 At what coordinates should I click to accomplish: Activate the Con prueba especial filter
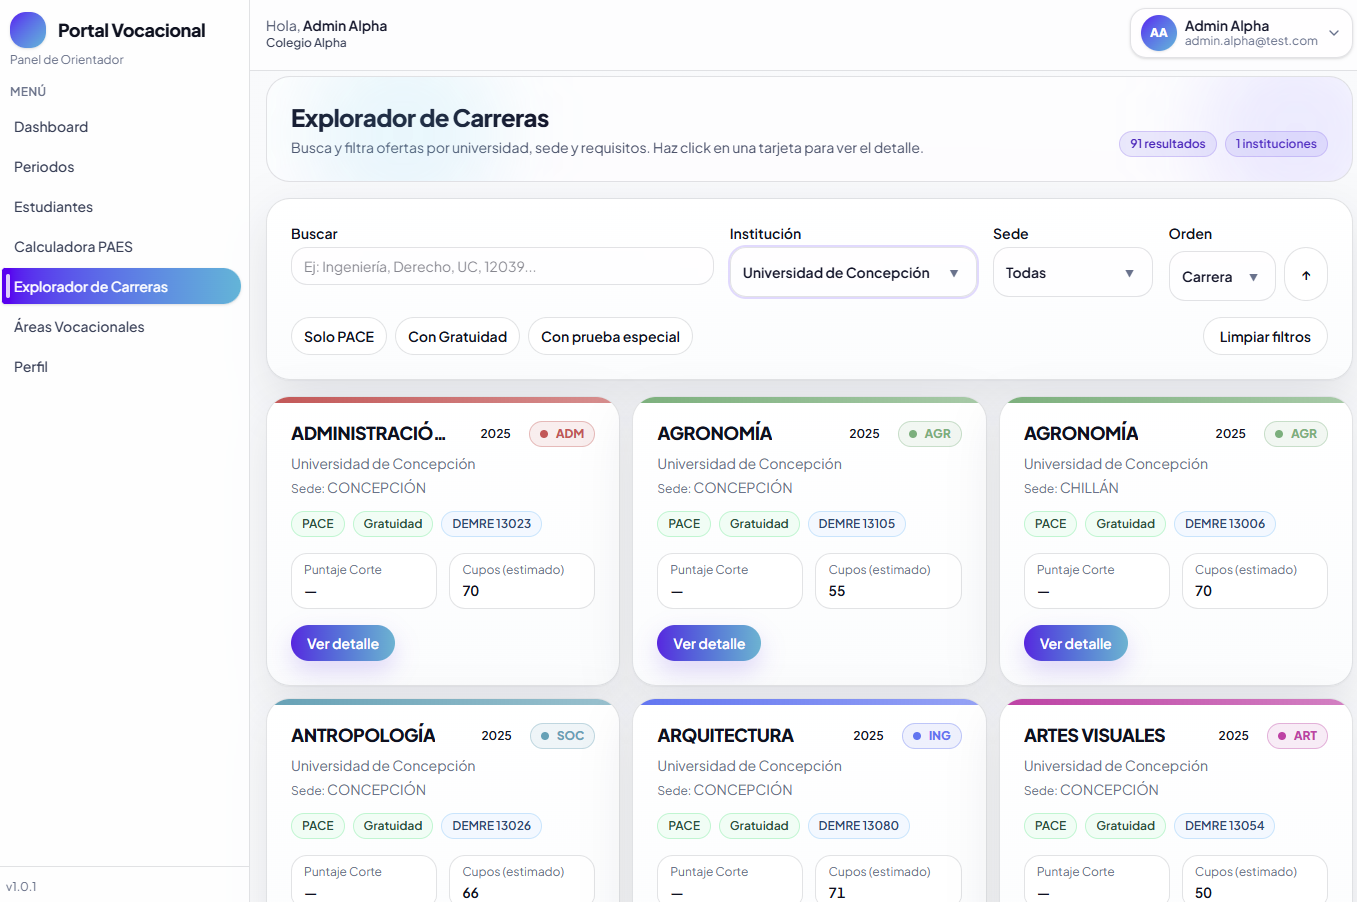point(610,336)
